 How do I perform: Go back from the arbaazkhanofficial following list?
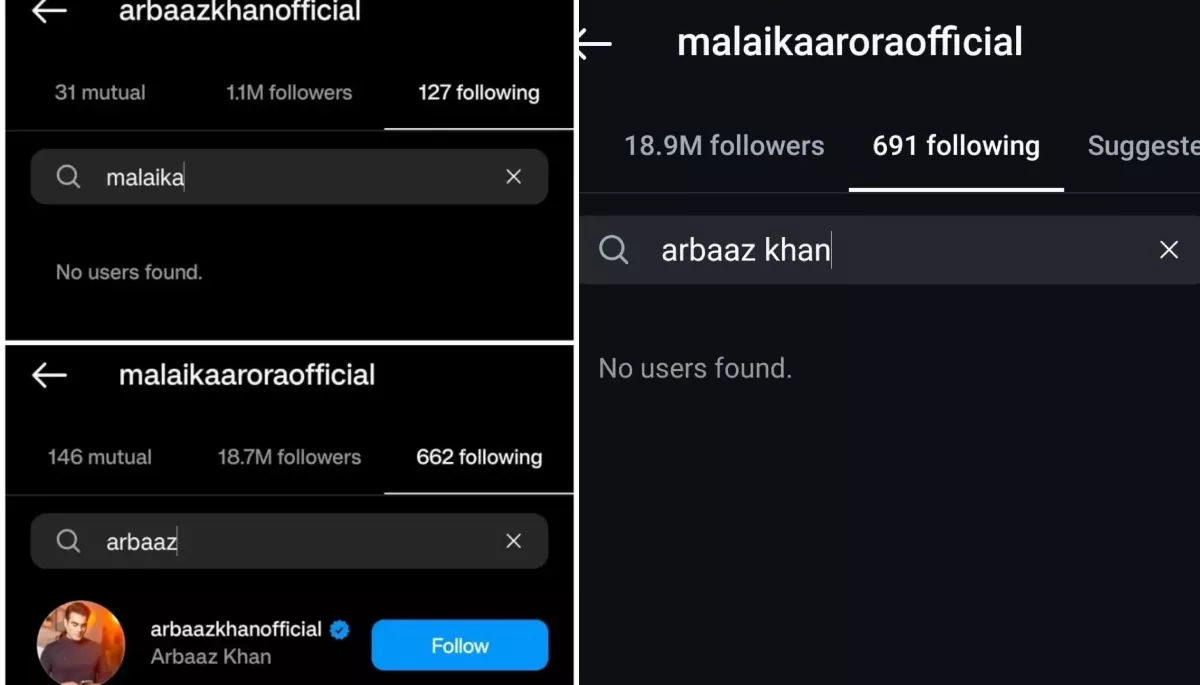[x=48, y=11]
